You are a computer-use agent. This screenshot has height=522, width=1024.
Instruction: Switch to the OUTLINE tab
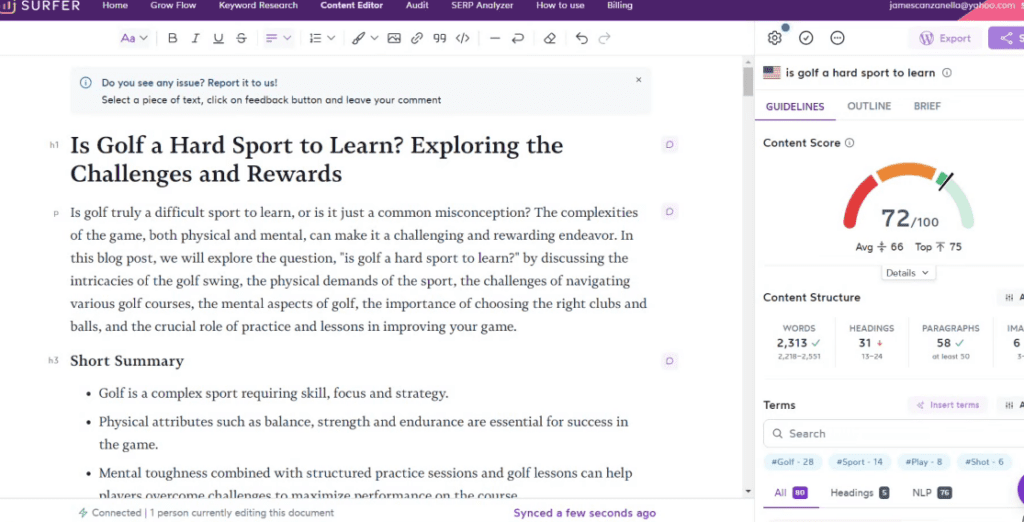(869, 106)
